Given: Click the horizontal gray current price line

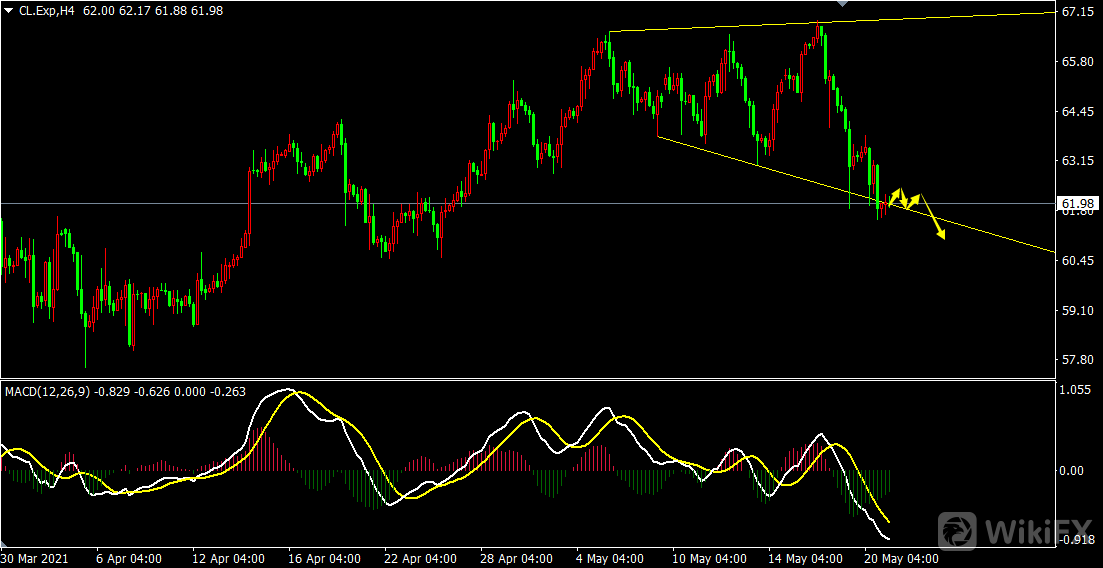Looking at the screenshot, I should [500, 203].
